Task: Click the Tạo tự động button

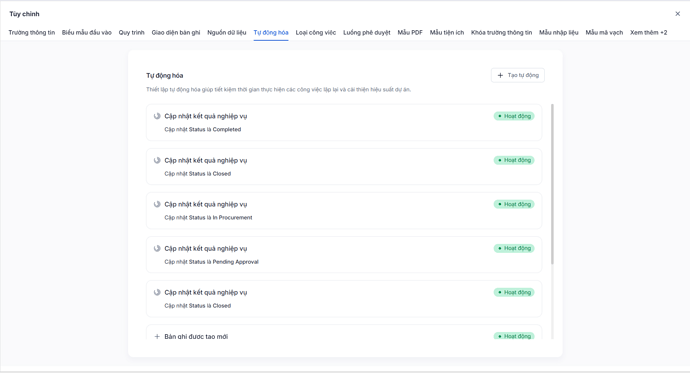Action: [x=518, y=75]
